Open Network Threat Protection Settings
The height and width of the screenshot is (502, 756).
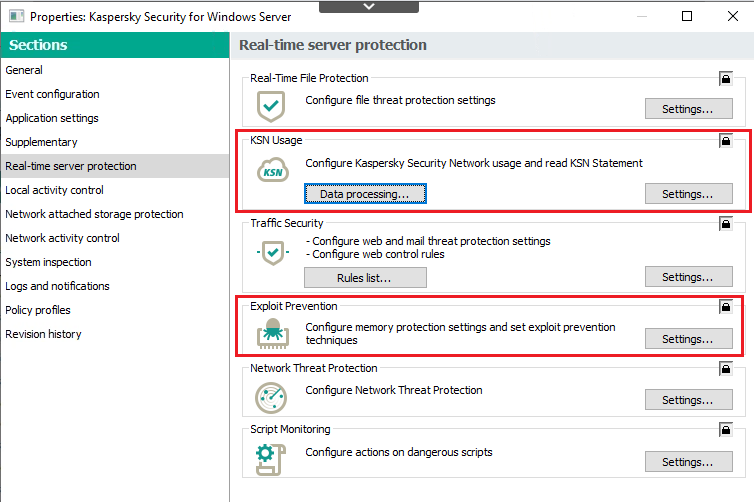click(688, 400)
